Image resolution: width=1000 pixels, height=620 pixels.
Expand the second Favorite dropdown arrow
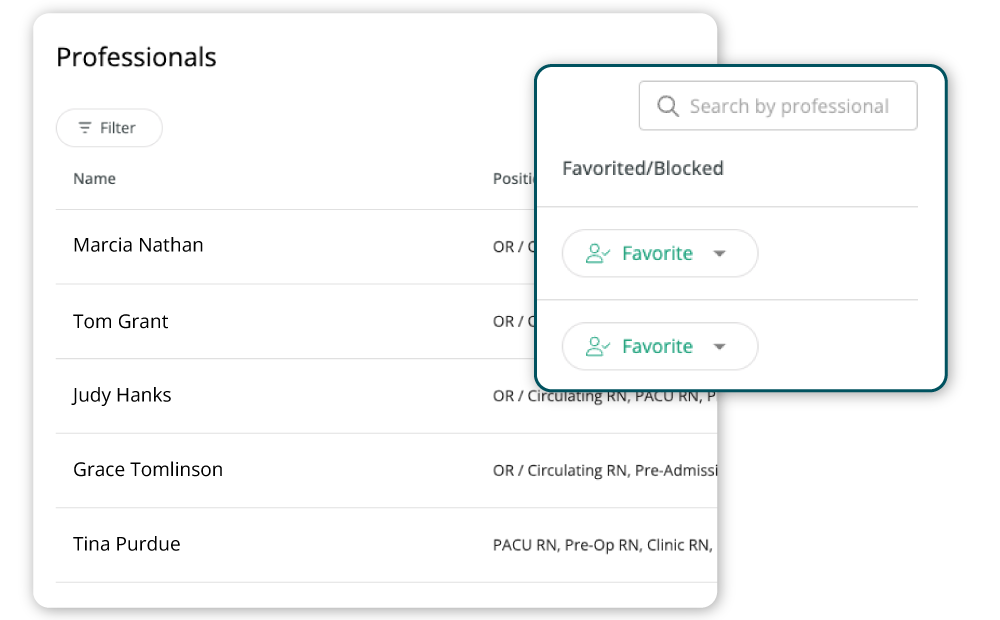pyautogui.click(x=719, y=347)
